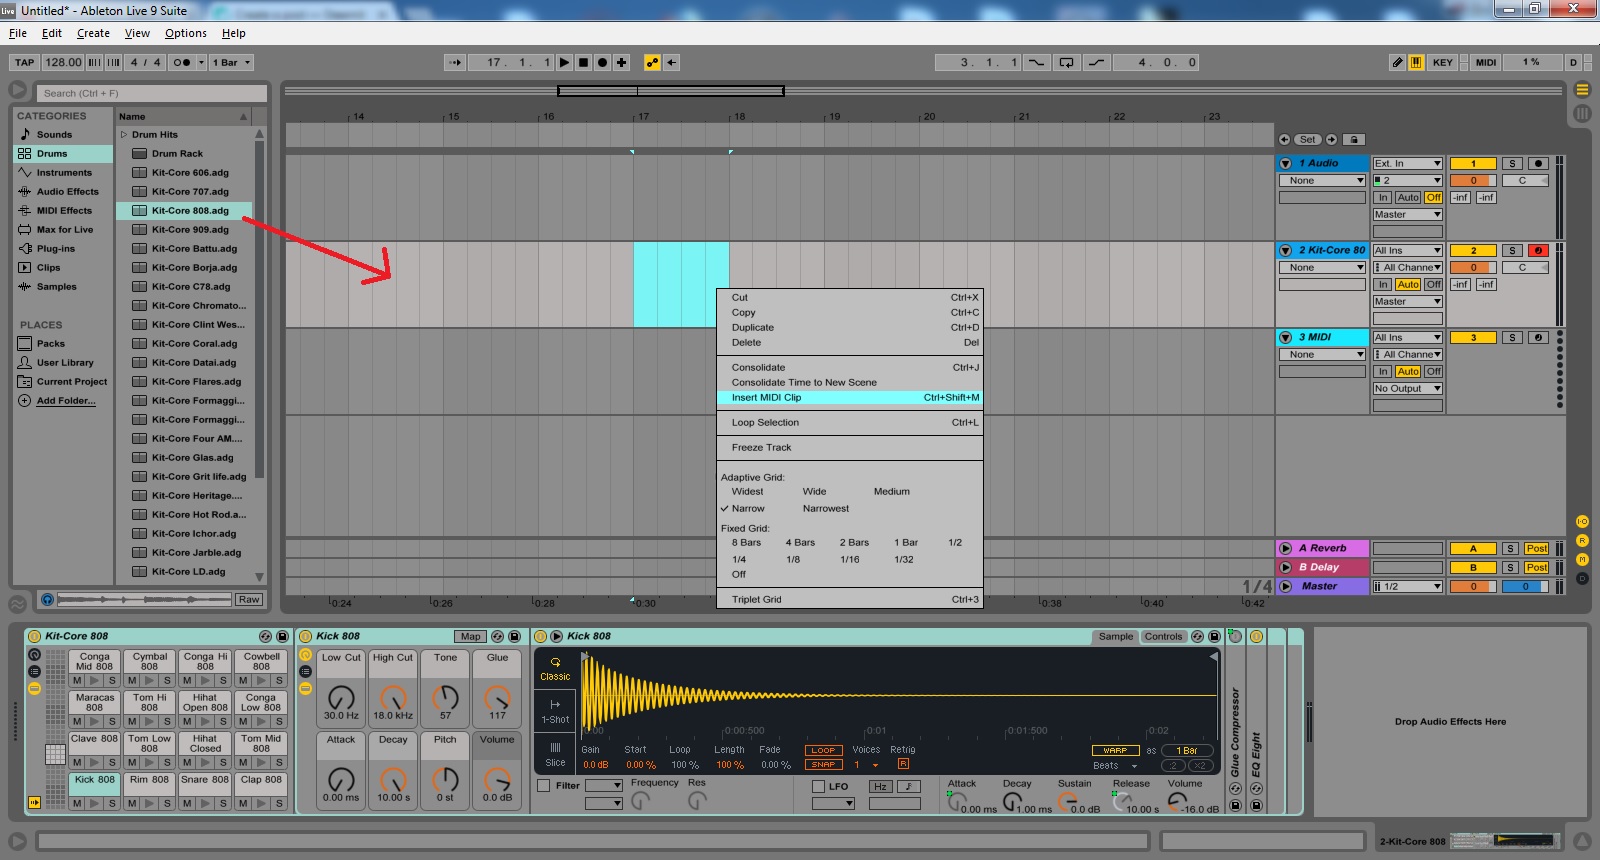
Task: Click the Raw preview button
Action: coord(249,599)
